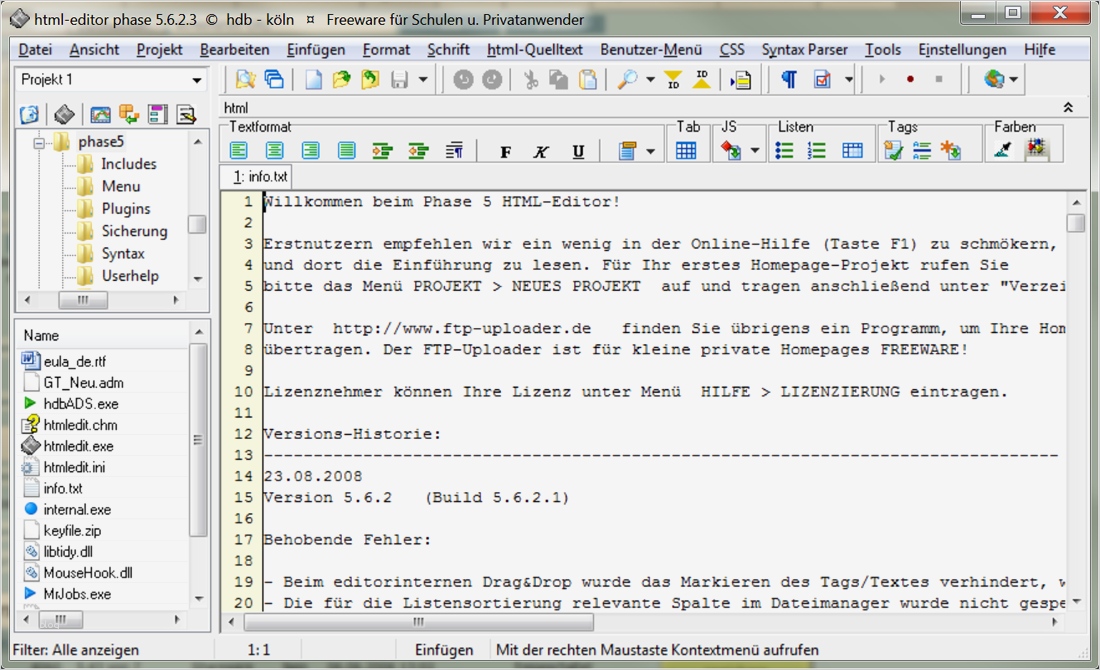Open the search magnifier tool

(627, 79)
